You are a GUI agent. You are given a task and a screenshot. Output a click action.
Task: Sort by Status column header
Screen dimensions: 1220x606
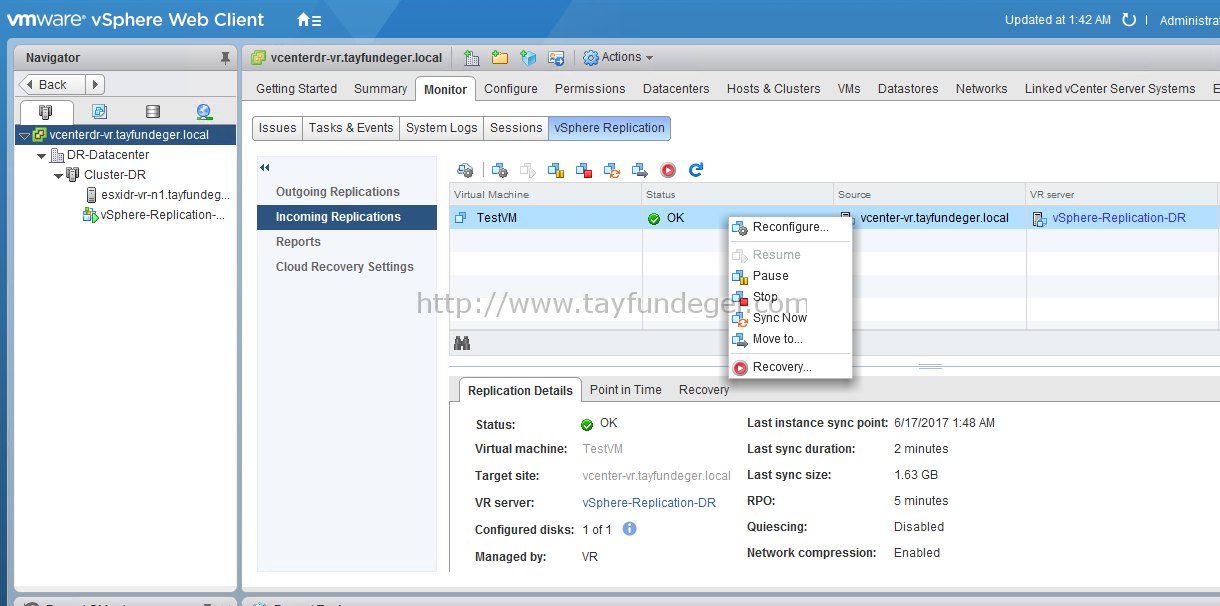(x=737, y=195)
